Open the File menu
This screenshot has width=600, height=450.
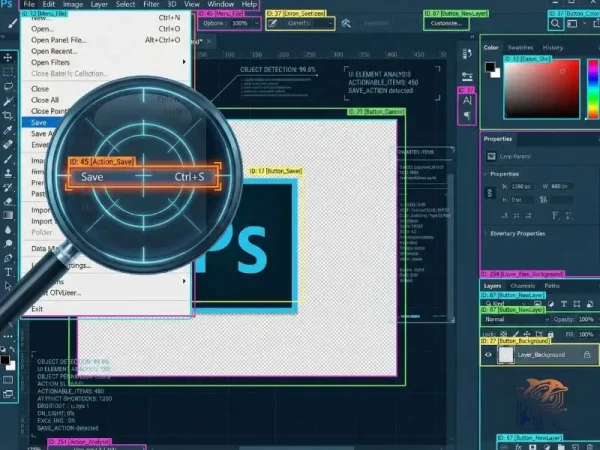(29, 5)
